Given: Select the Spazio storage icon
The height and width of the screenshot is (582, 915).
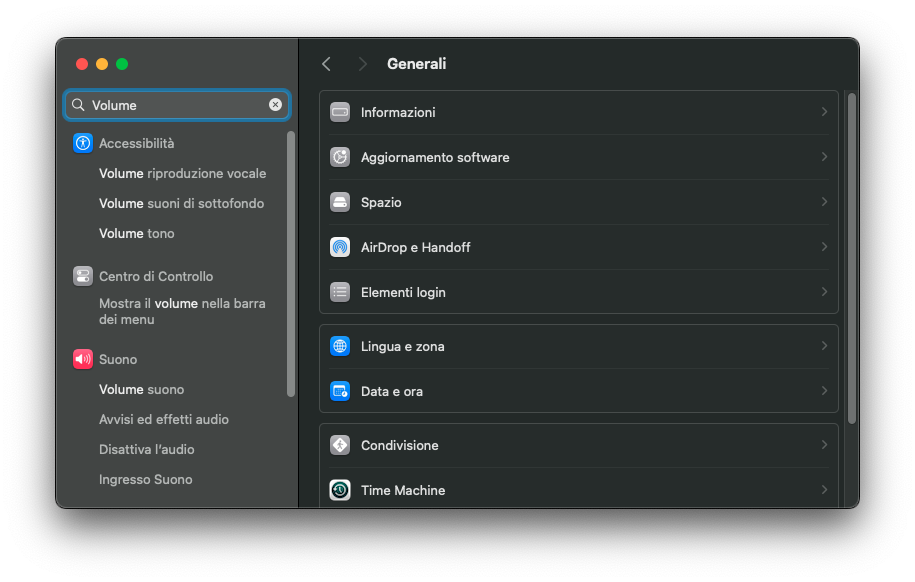Looking at the screenshot, I should coord(340,202).
